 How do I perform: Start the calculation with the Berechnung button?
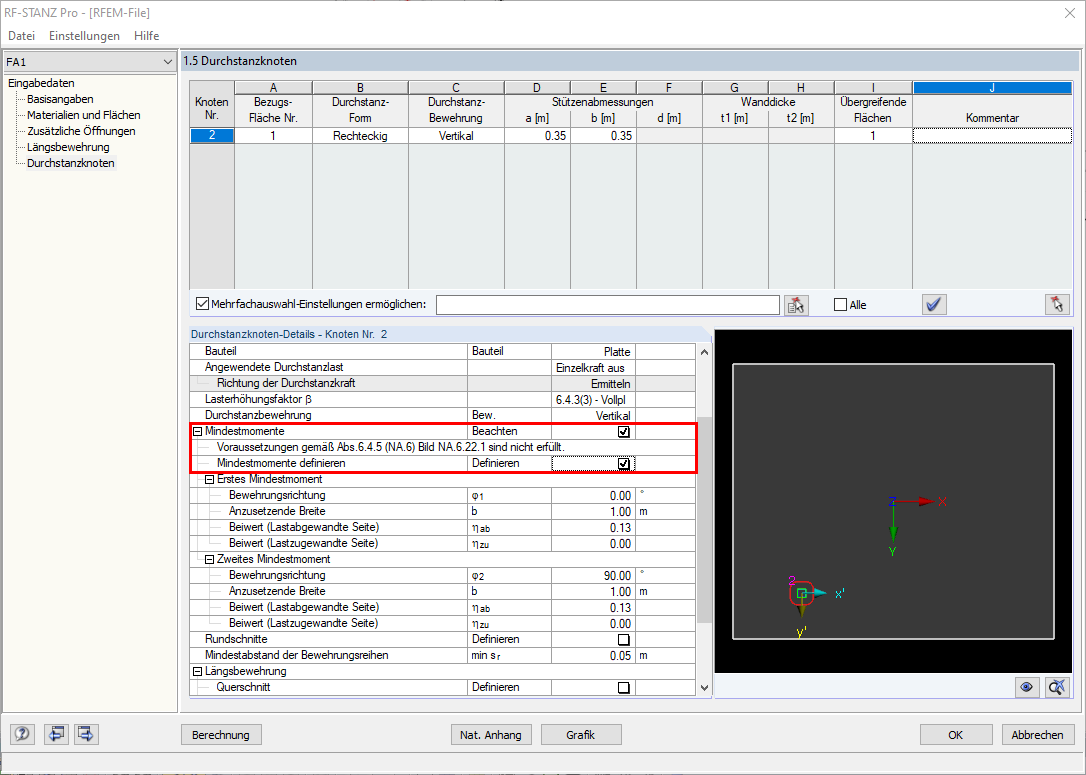[x=220, y=734]
